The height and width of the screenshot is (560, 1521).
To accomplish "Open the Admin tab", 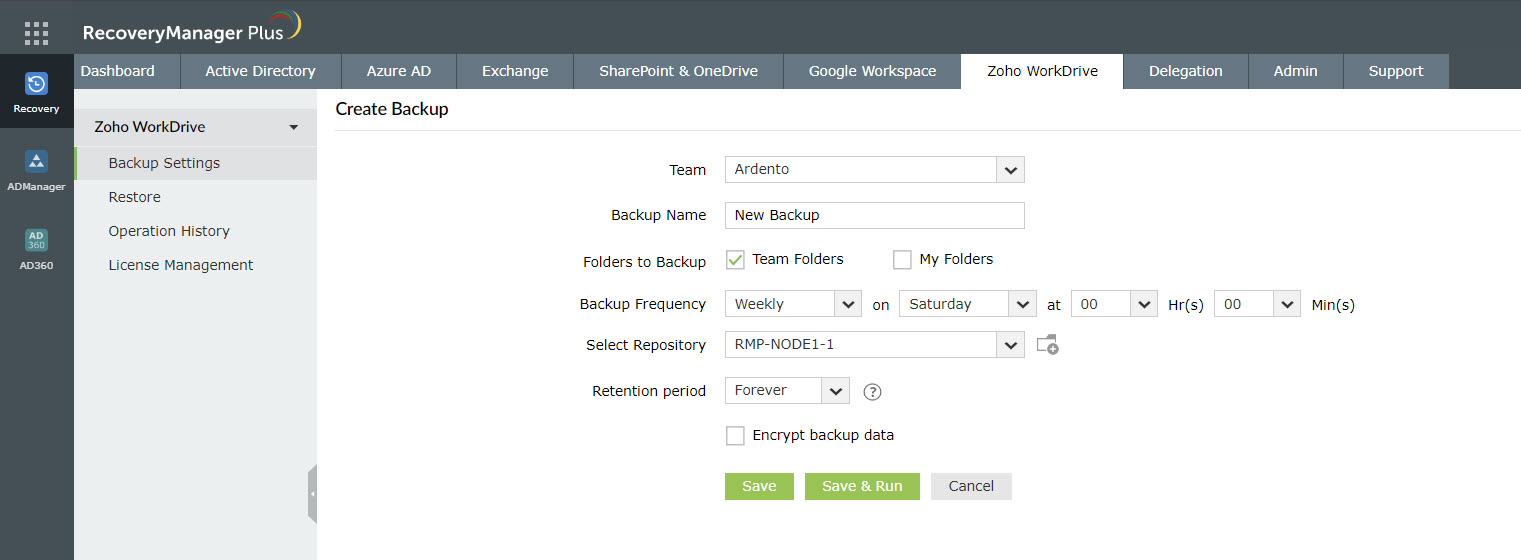I will tap(1295, 71).
